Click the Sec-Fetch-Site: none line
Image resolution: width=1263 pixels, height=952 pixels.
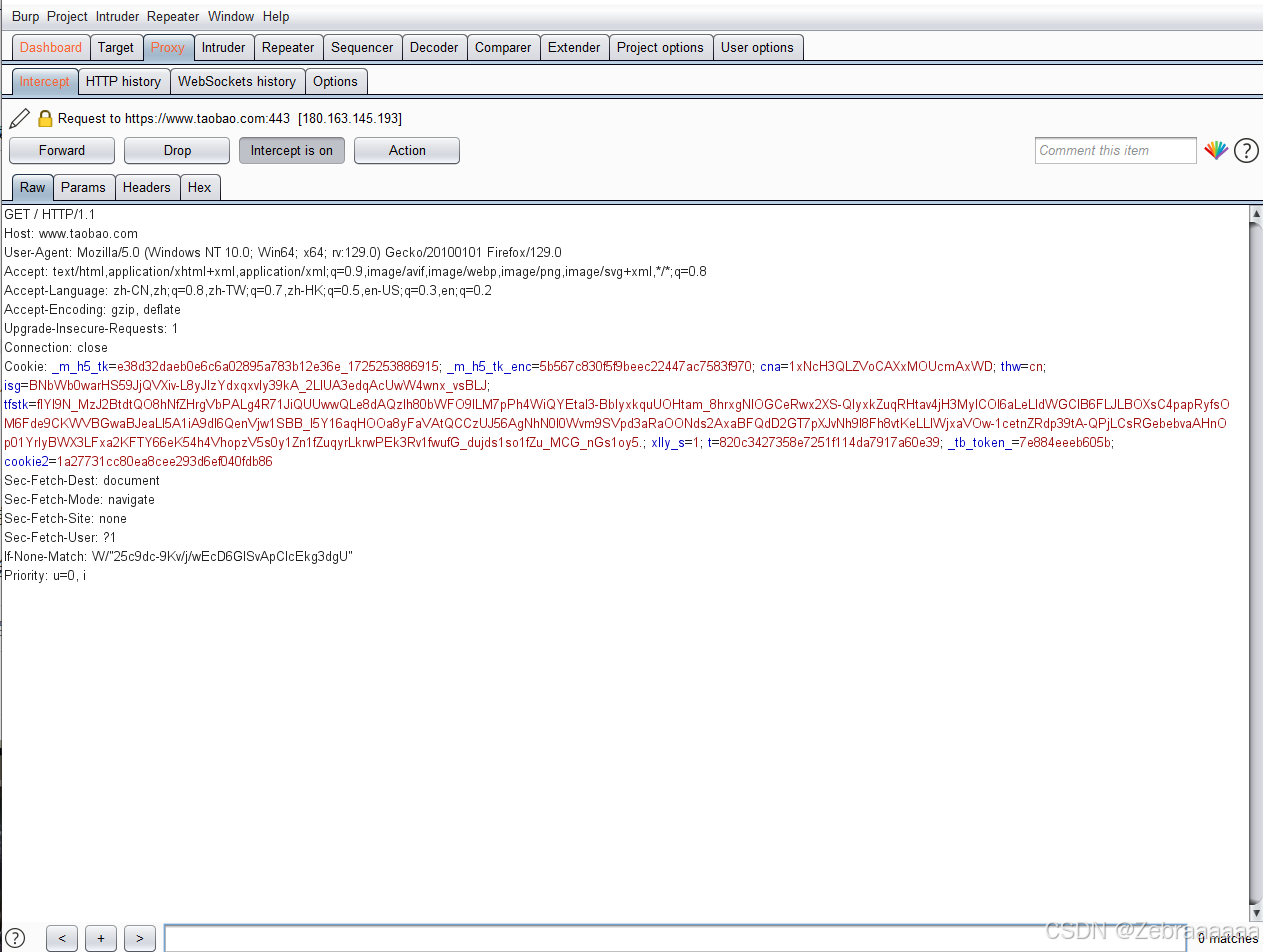pos(66,519)
